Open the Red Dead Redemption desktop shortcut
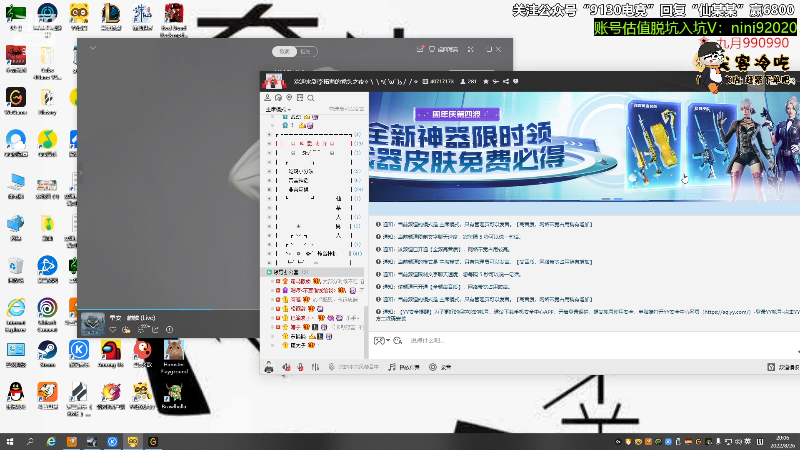 pos(174,20)
